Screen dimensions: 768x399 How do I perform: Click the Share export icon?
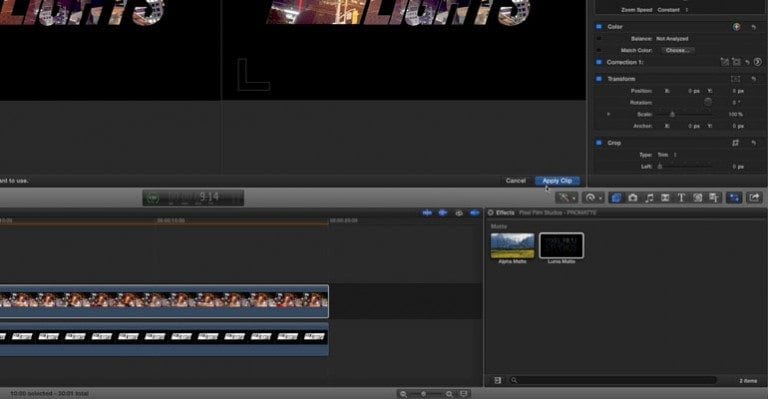754,197
